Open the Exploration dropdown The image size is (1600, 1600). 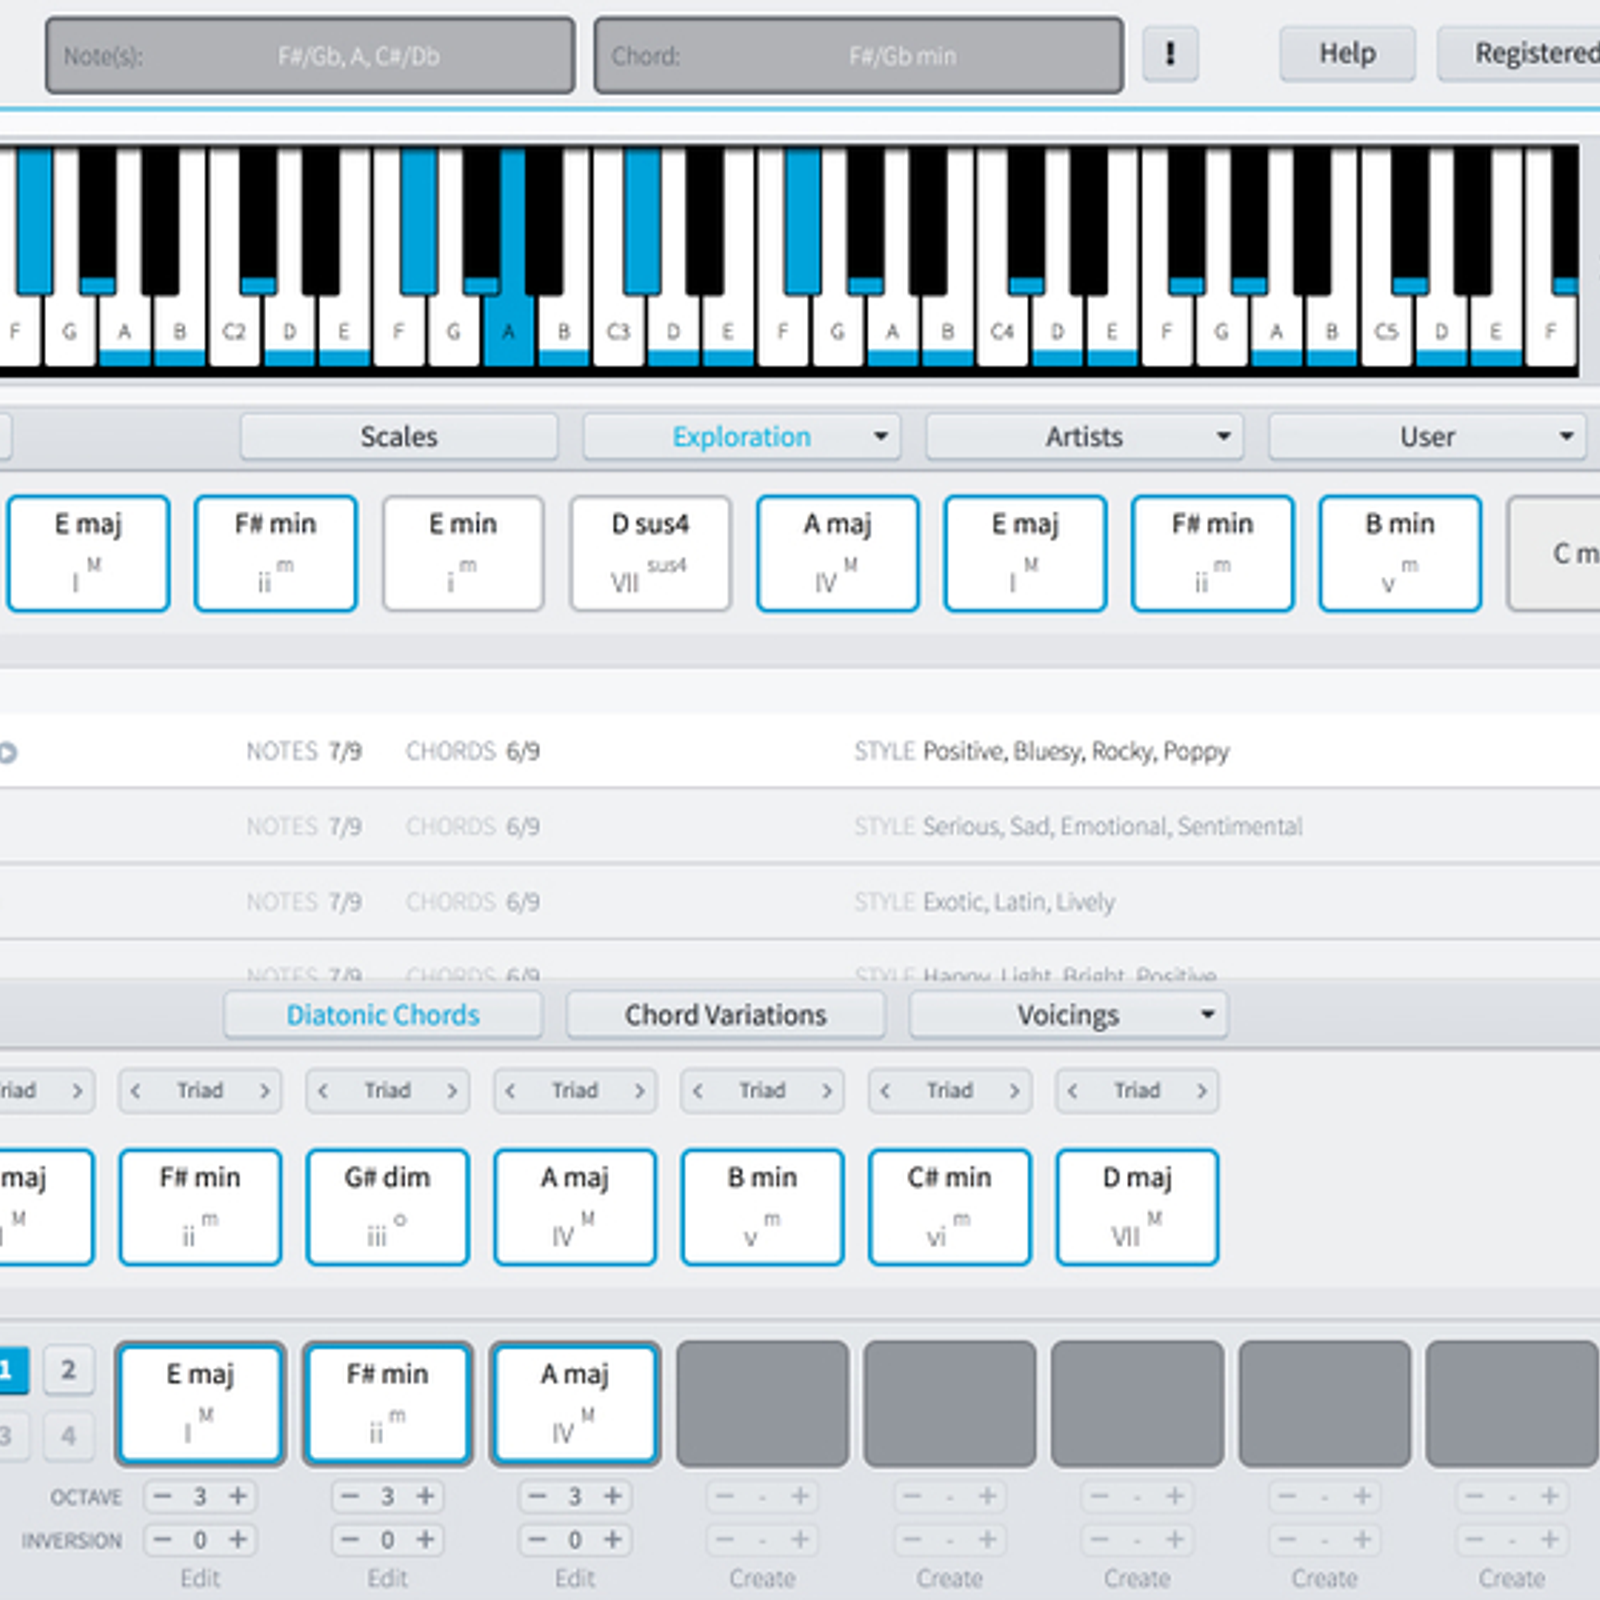coord(741,437)
